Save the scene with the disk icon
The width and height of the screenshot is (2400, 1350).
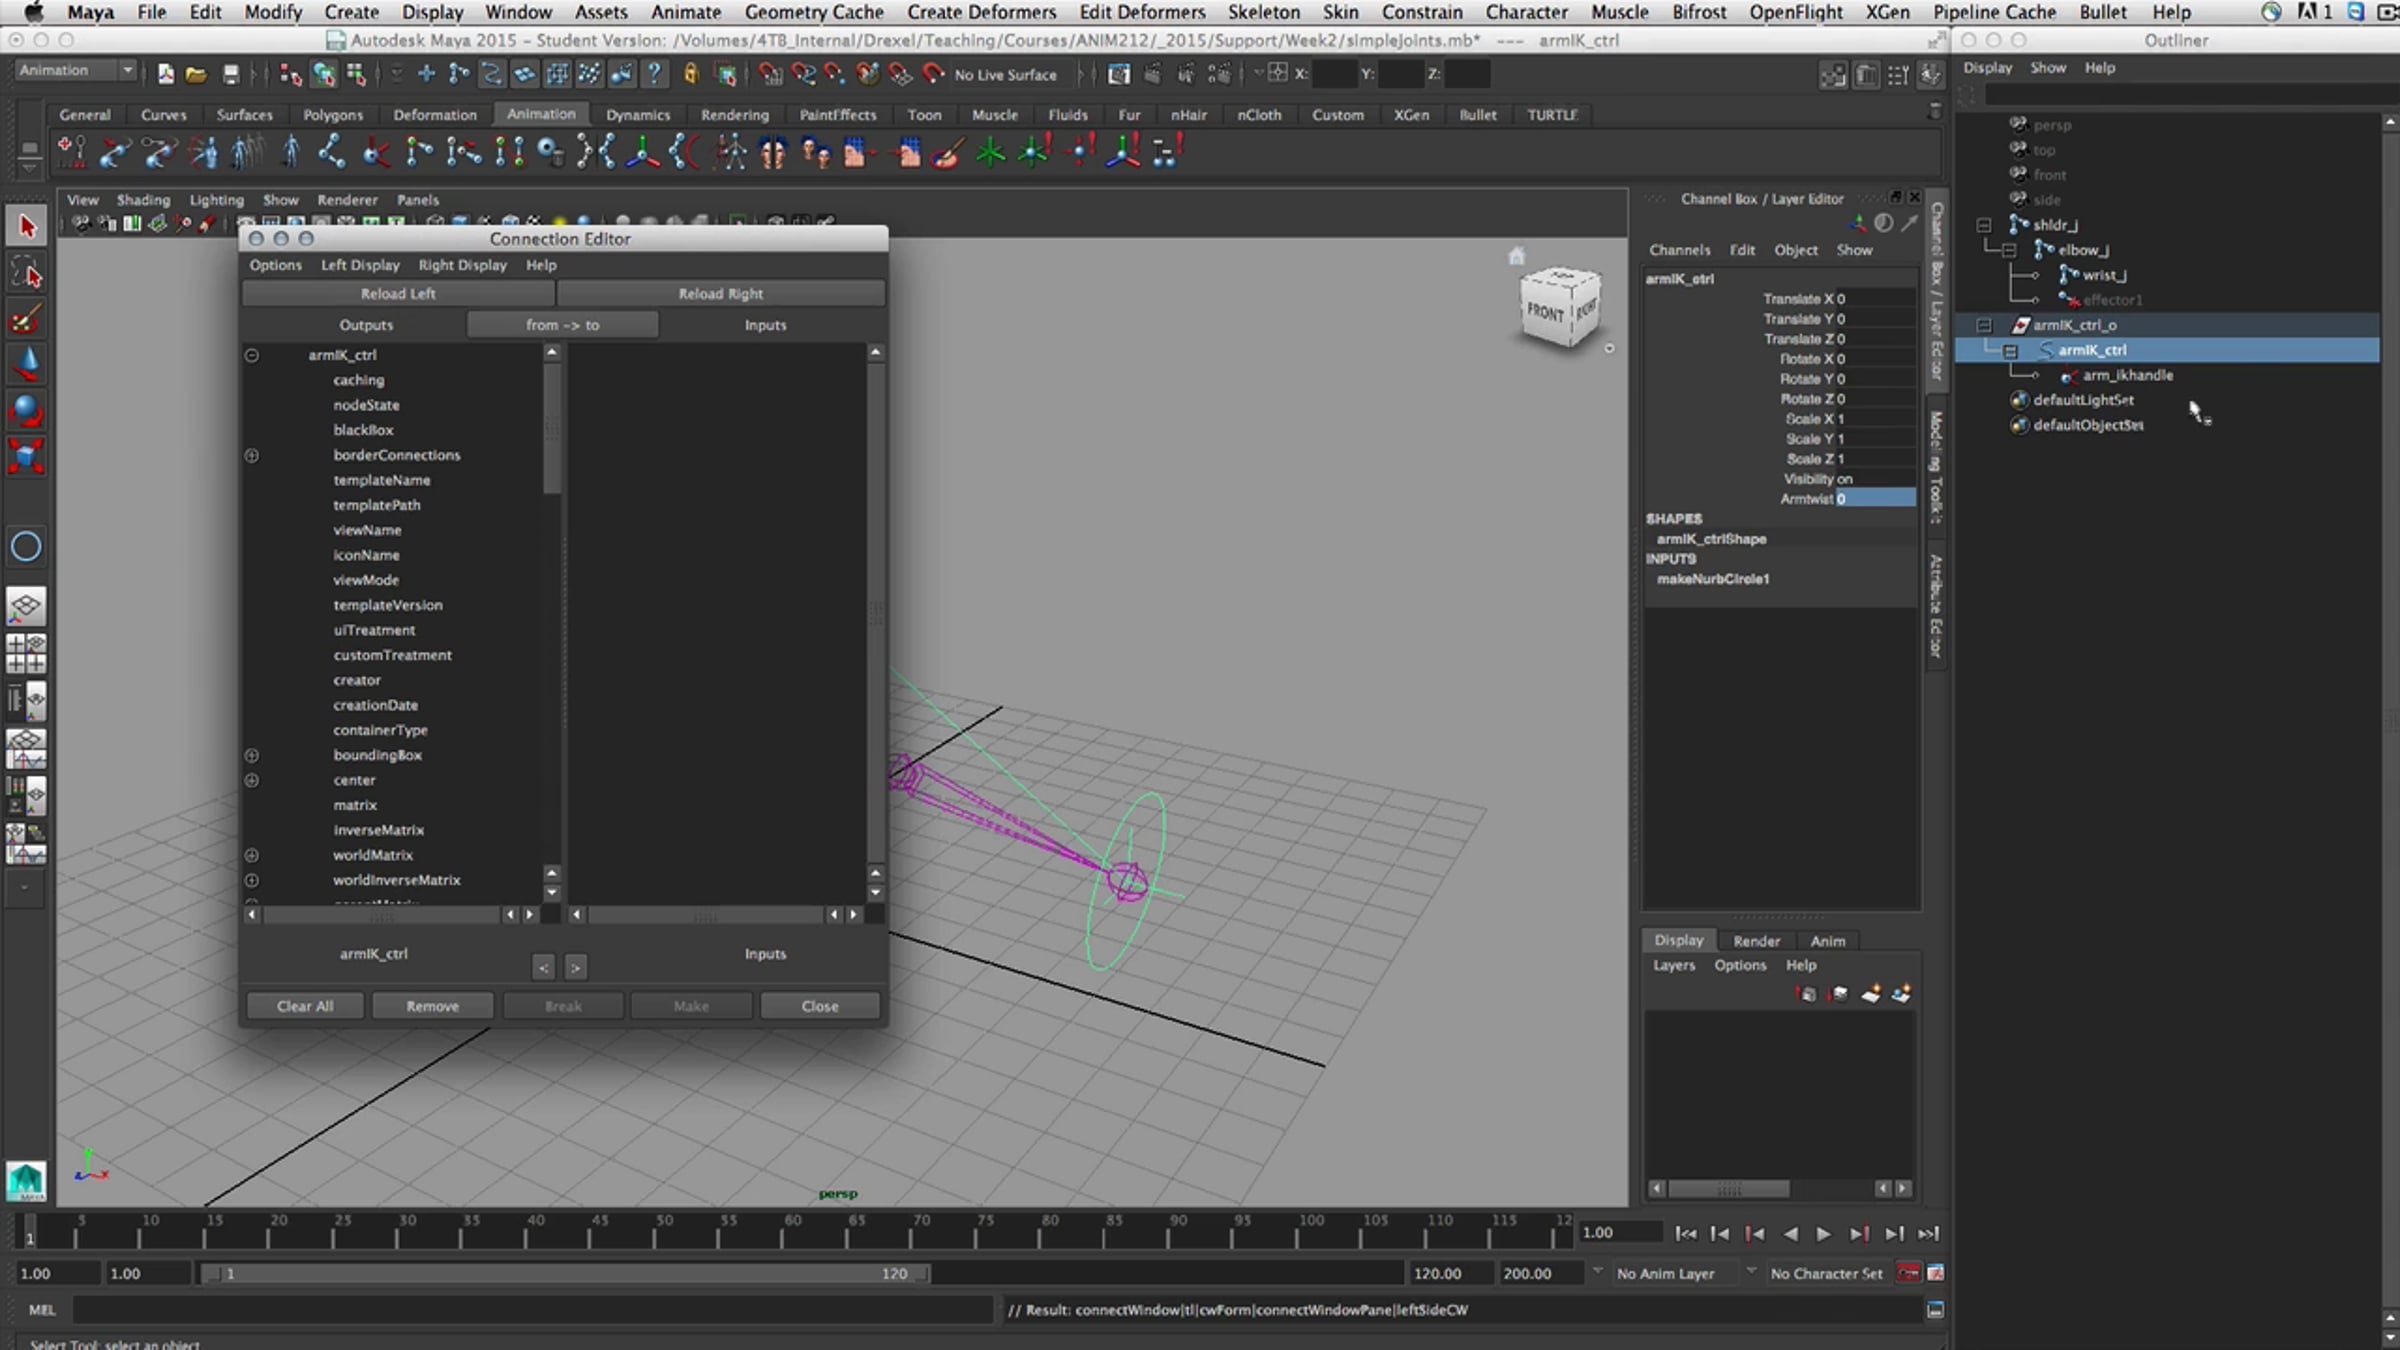(231, 74)
